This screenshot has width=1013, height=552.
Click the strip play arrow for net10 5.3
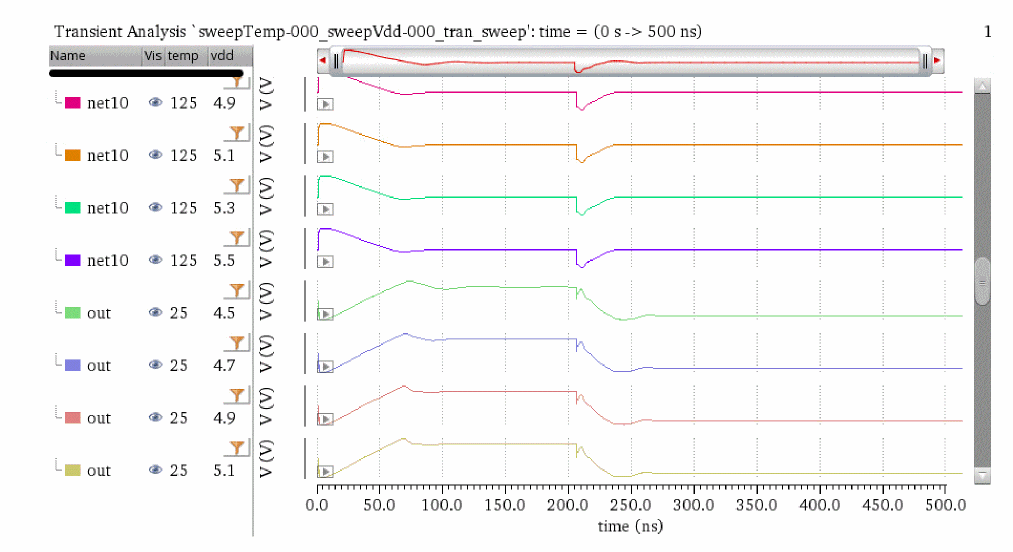point(325,209)
